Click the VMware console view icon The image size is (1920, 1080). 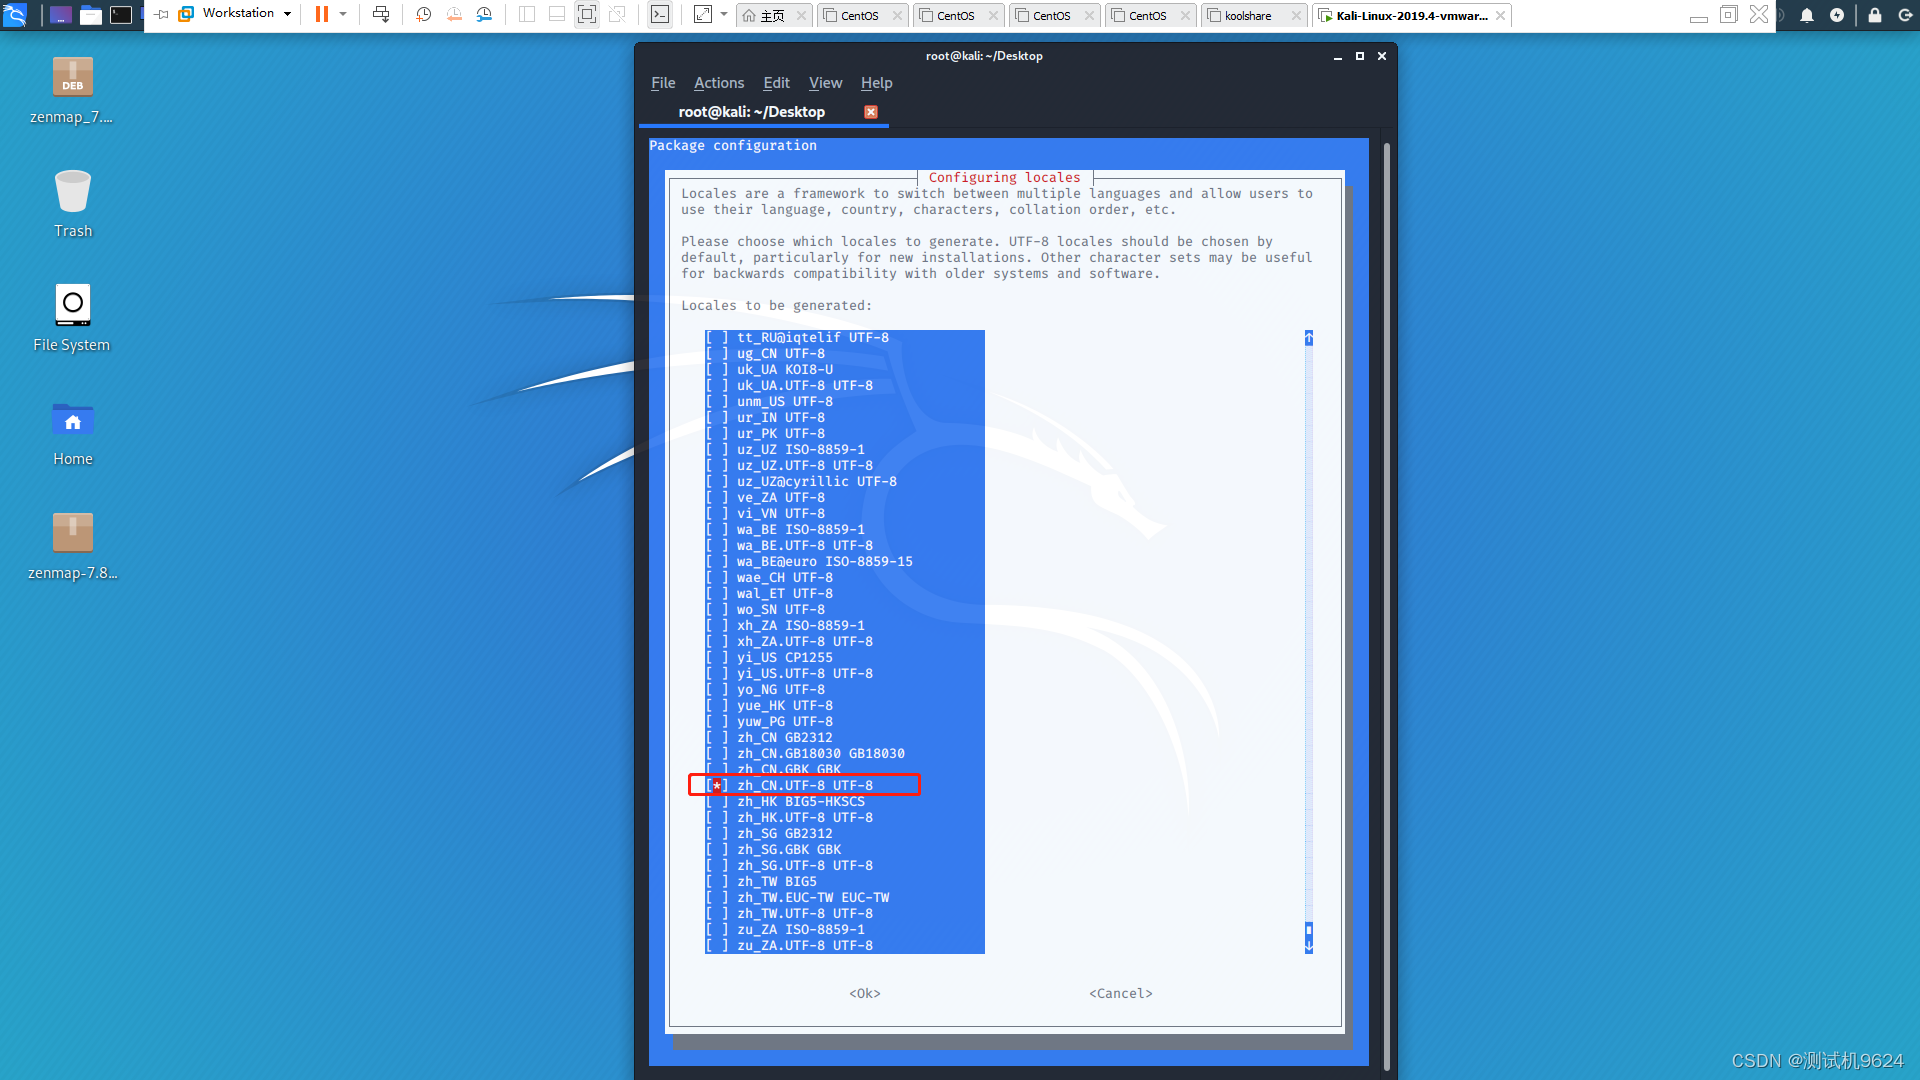click(x=660, y=14)
